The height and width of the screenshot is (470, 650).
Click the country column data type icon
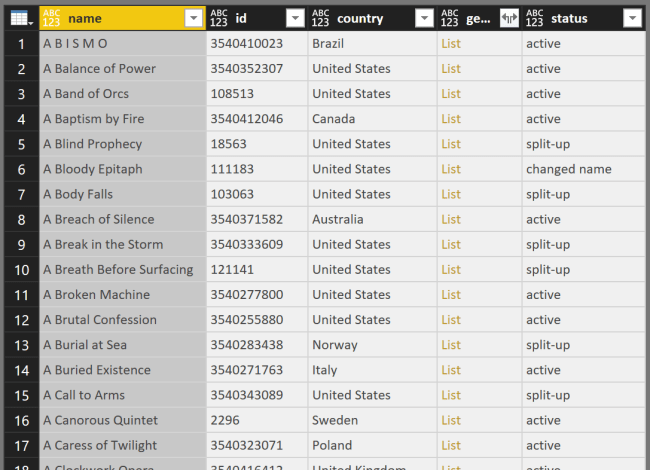coord(321,18)
